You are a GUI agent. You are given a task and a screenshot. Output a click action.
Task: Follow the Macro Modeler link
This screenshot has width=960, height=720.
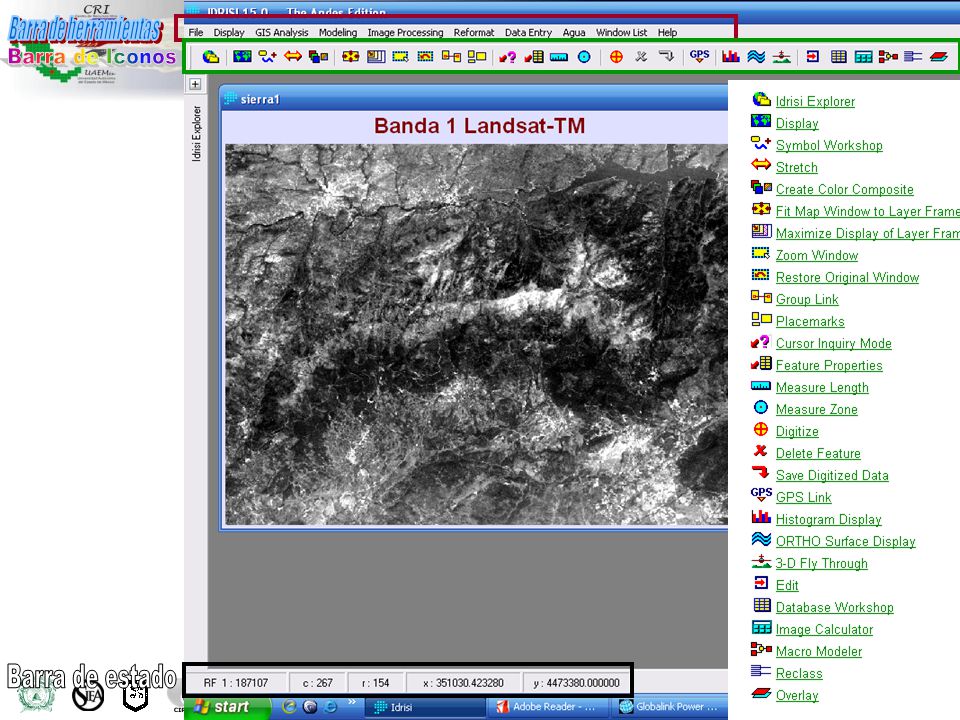click(819, 651)
